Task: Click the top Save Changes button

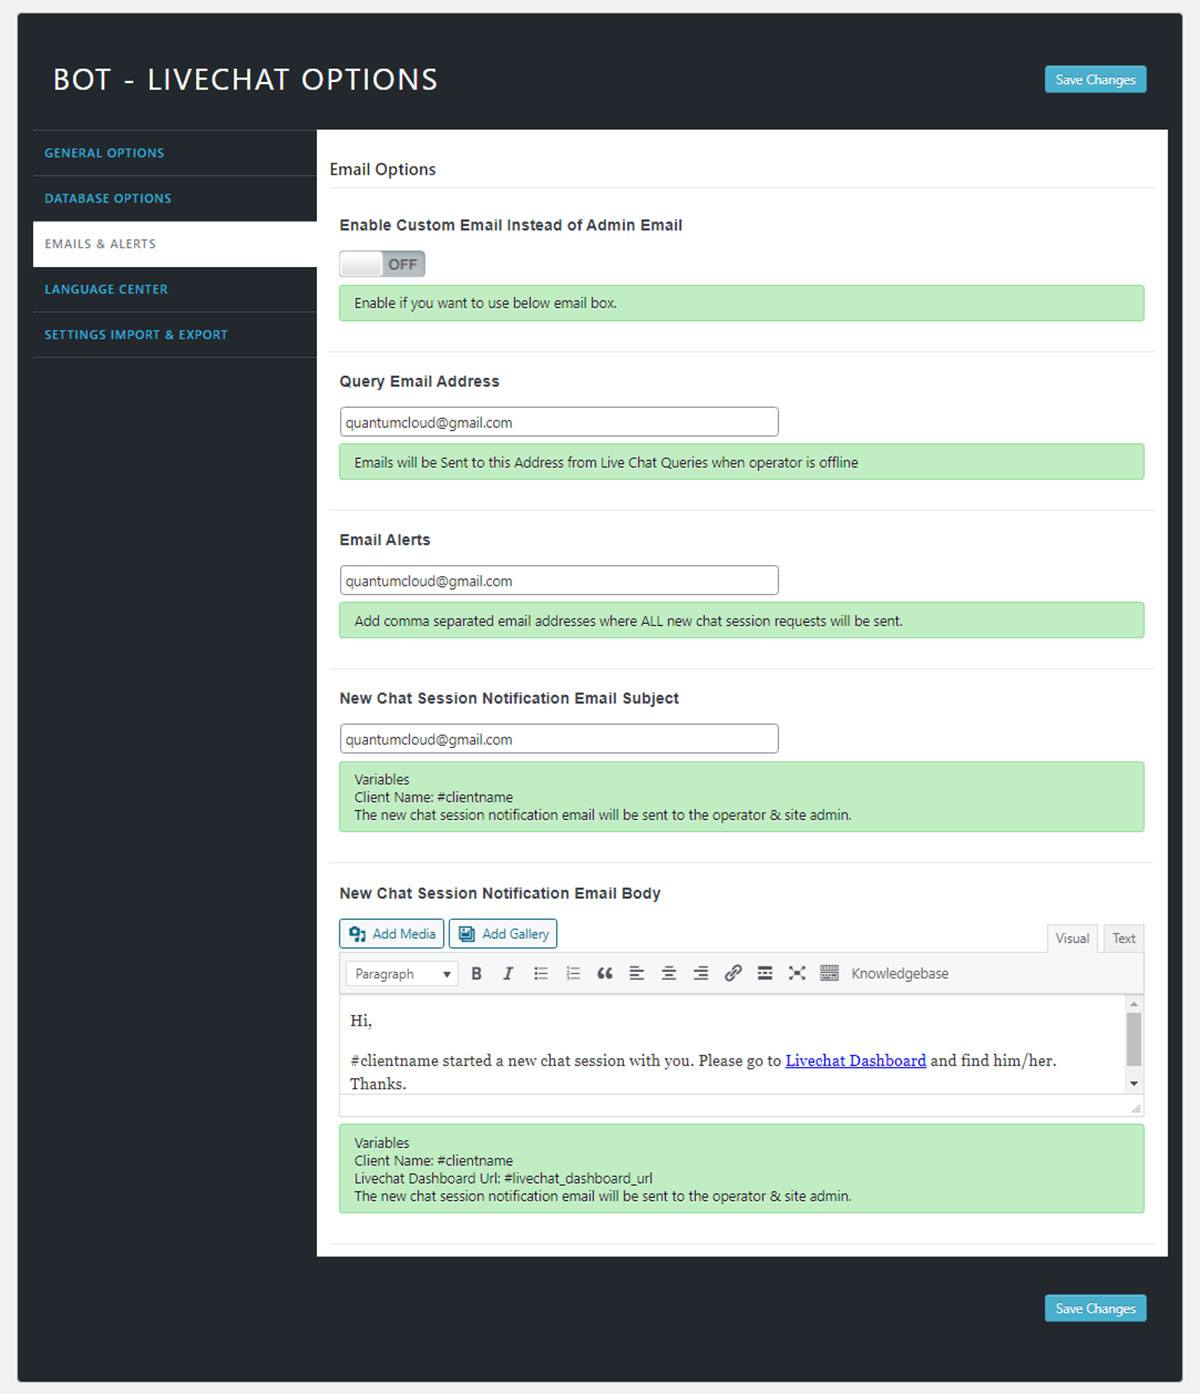Action: click(1095, 80)
